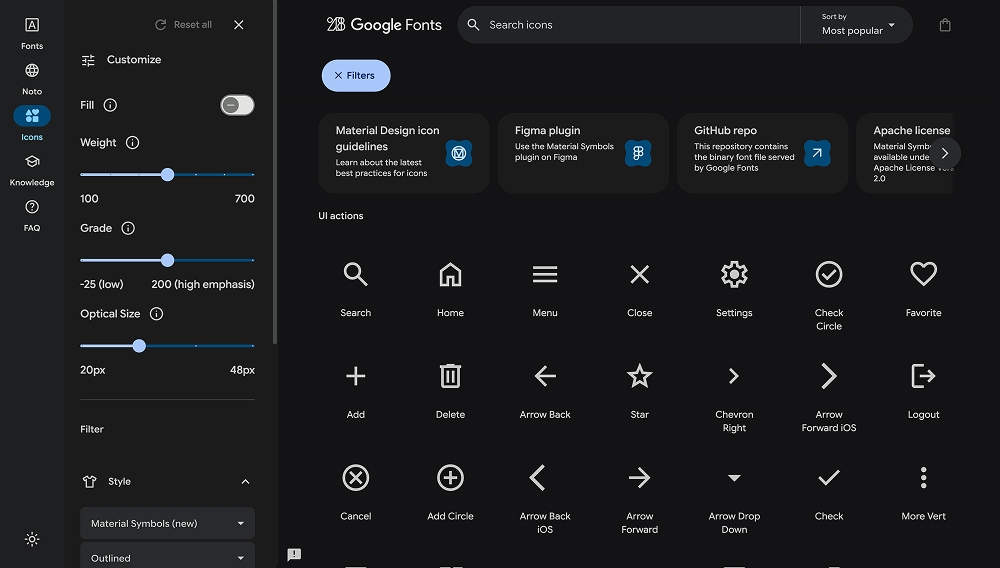Open the Outlined style dropdown
Viewport: 1000px width, 568px height.
pyautogui.click(x=167, y=556)
